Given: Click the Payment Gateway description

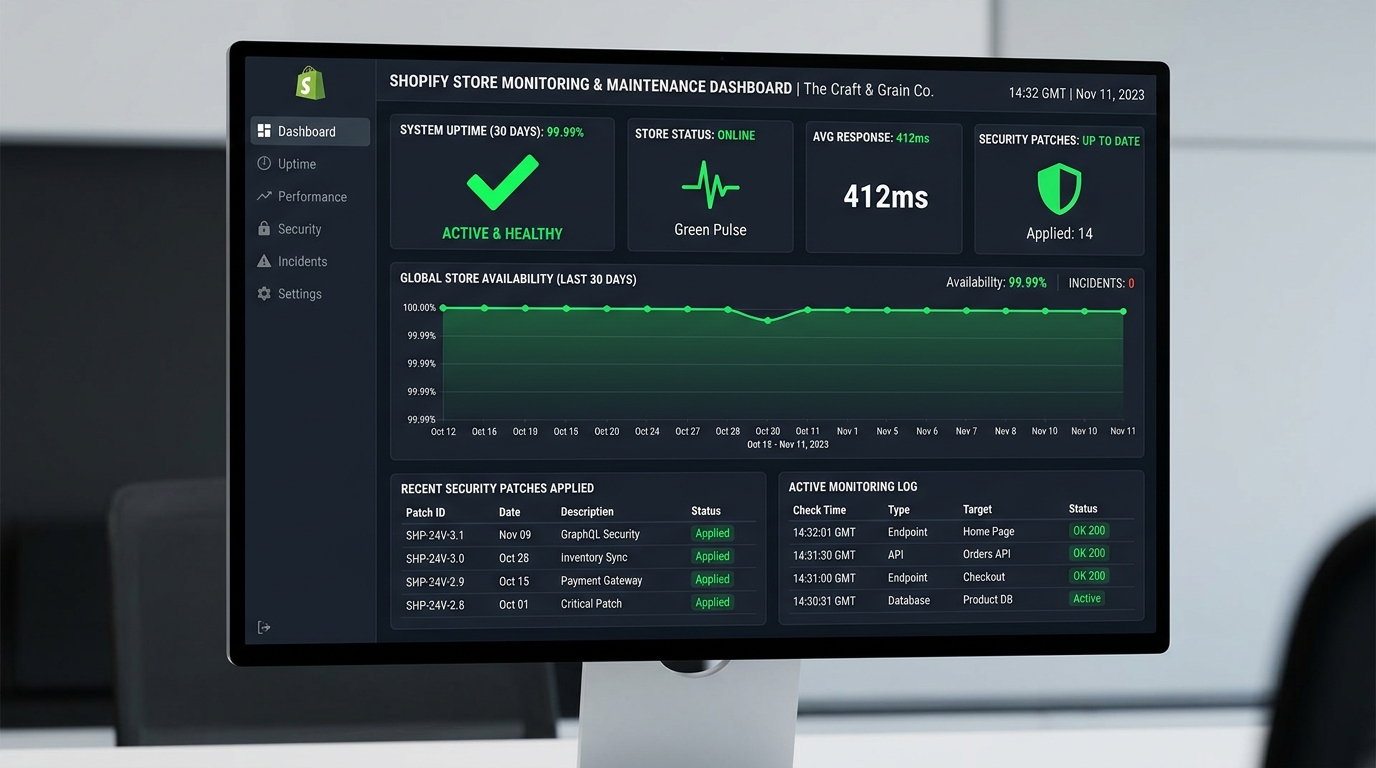Looking at the screenshot, I should 601,580.
